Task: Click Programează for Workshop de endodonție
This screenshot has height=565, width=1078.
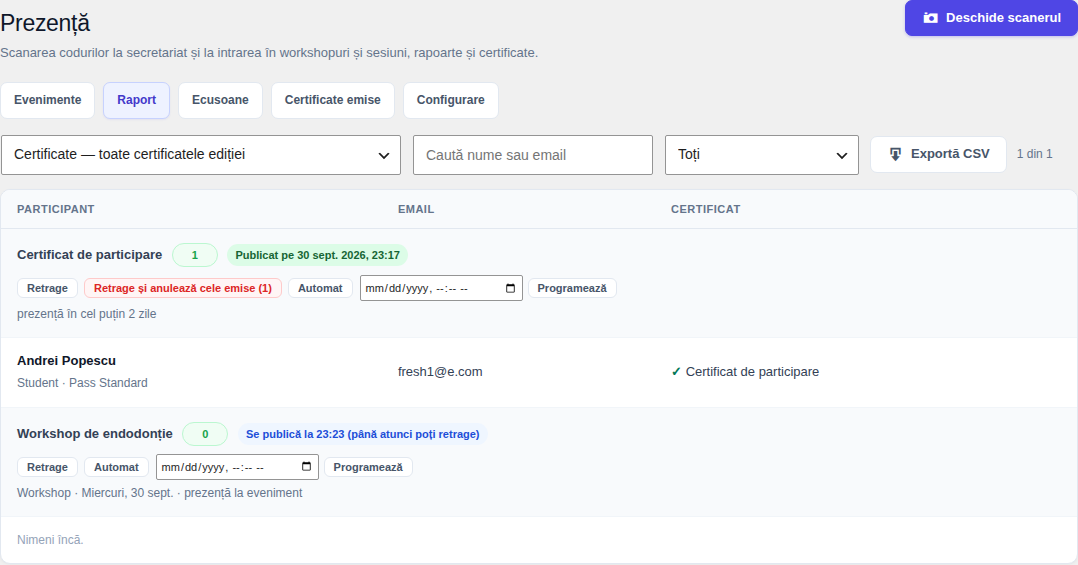Action: click(368, 467)
